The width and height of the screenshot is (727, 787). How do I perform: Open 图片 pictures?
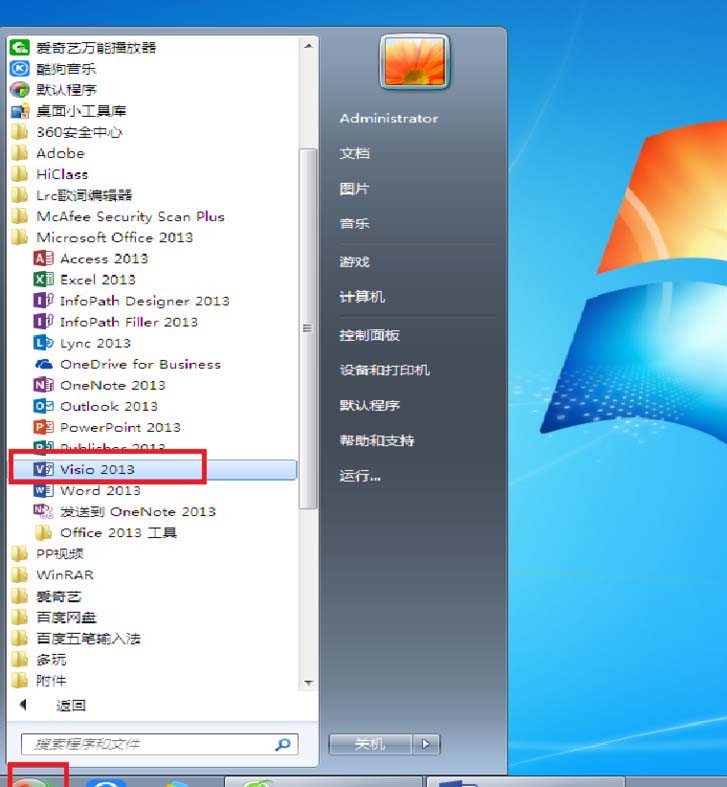point(354,189)
